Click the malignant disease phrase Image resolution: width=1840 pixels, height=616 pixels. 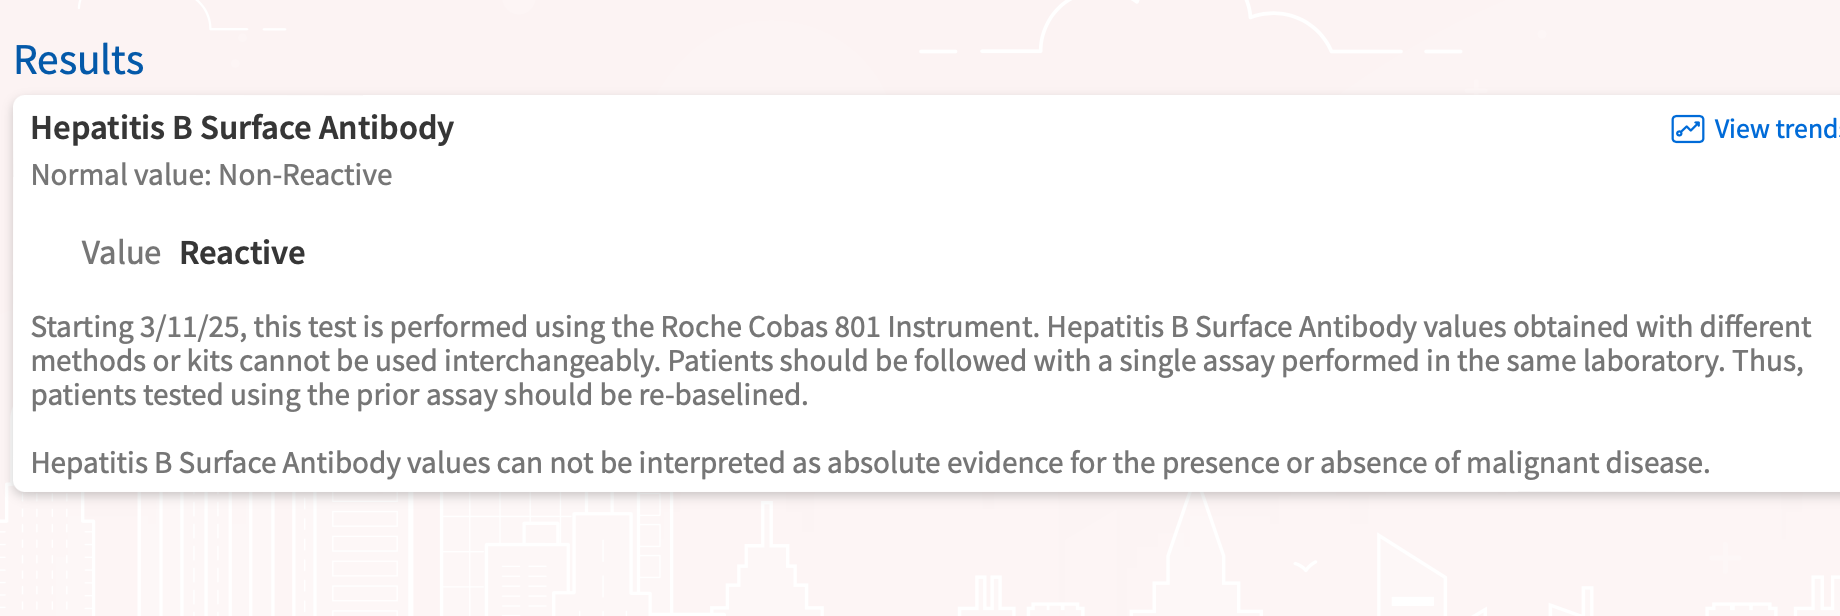coord(1588,463)
